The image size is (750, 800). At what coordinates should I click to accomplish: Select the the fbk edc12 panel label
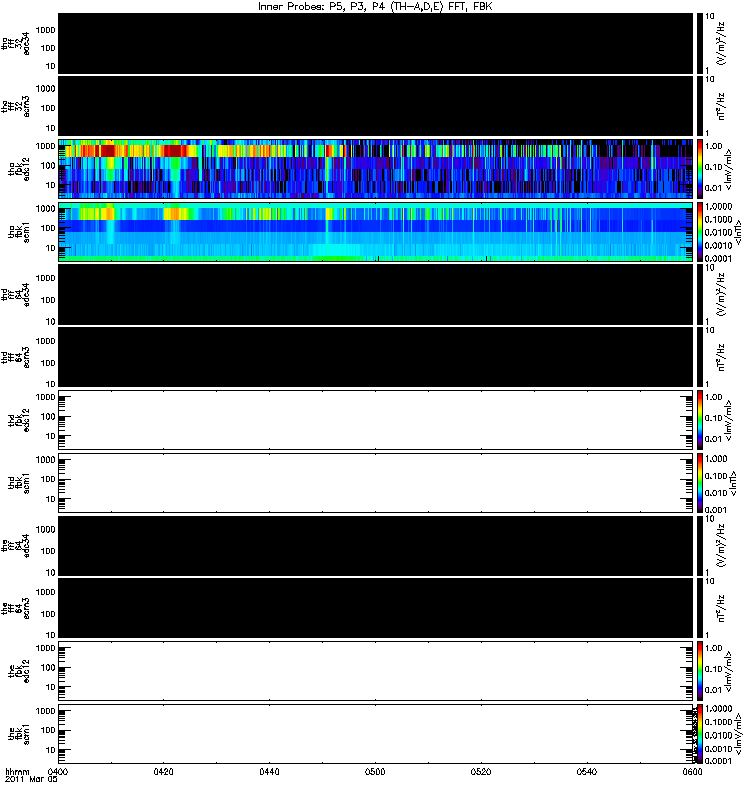(x=19, y=671)
